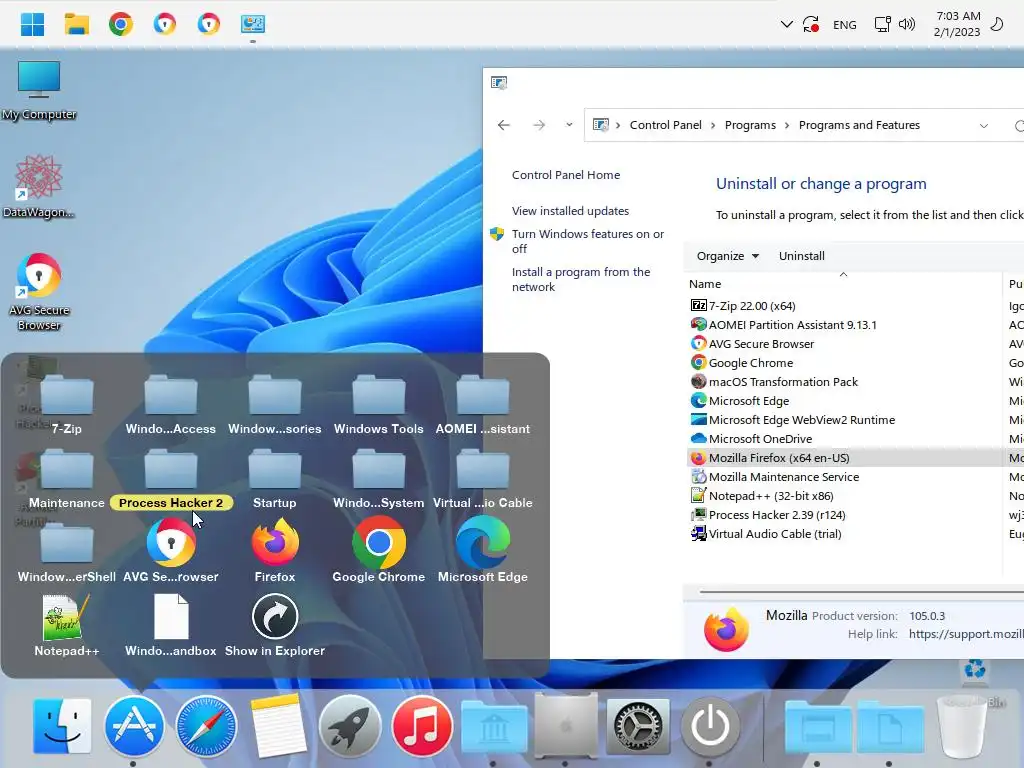Select Virtual Audio Cable (trial) entry

pyautogui.click(x=775, y=534)
